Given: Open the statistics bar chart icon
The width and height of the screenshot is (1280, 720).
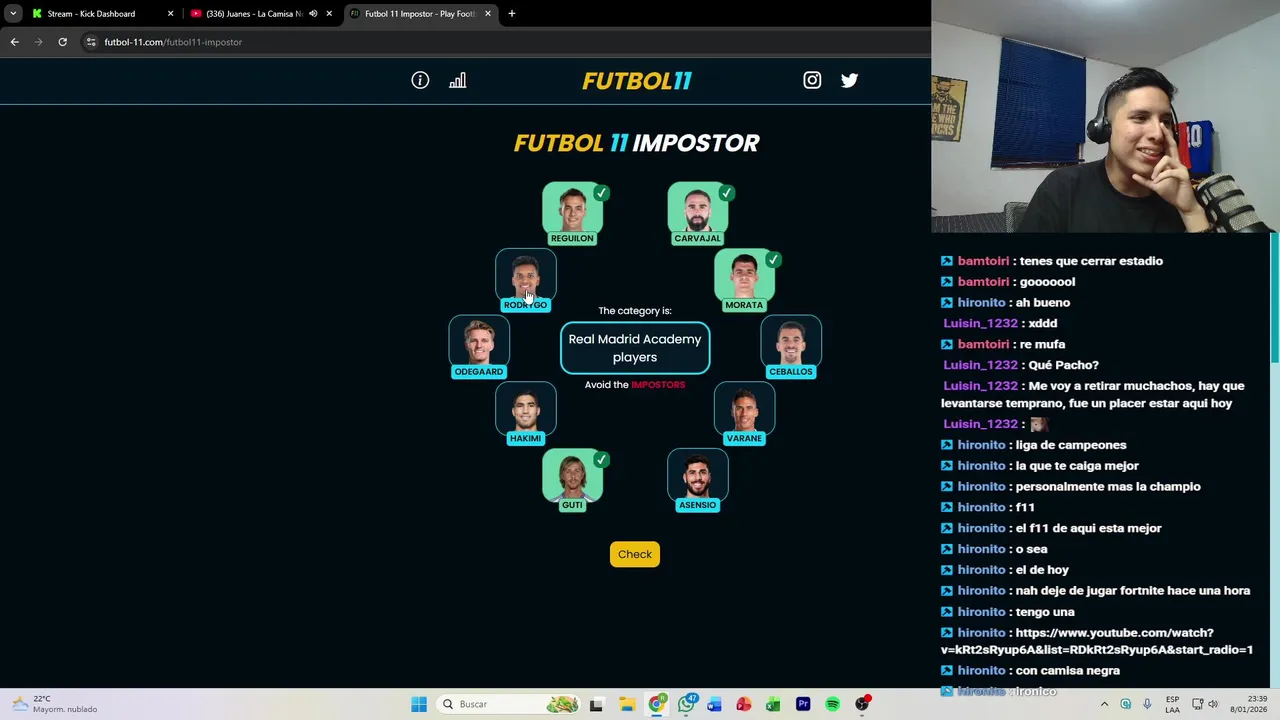Looking at the screenshot, I should [x=457, y=80].
